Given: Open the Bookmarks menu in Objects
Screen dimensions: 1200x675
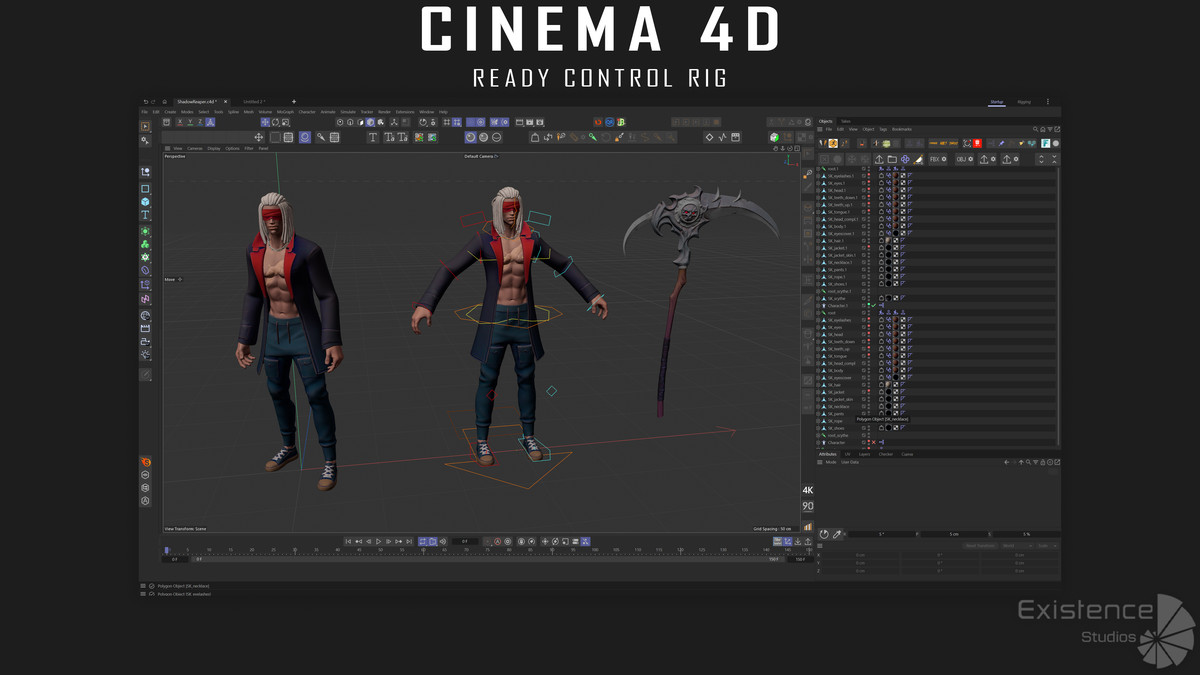Looking at the screenshot, I should point(902,129).
